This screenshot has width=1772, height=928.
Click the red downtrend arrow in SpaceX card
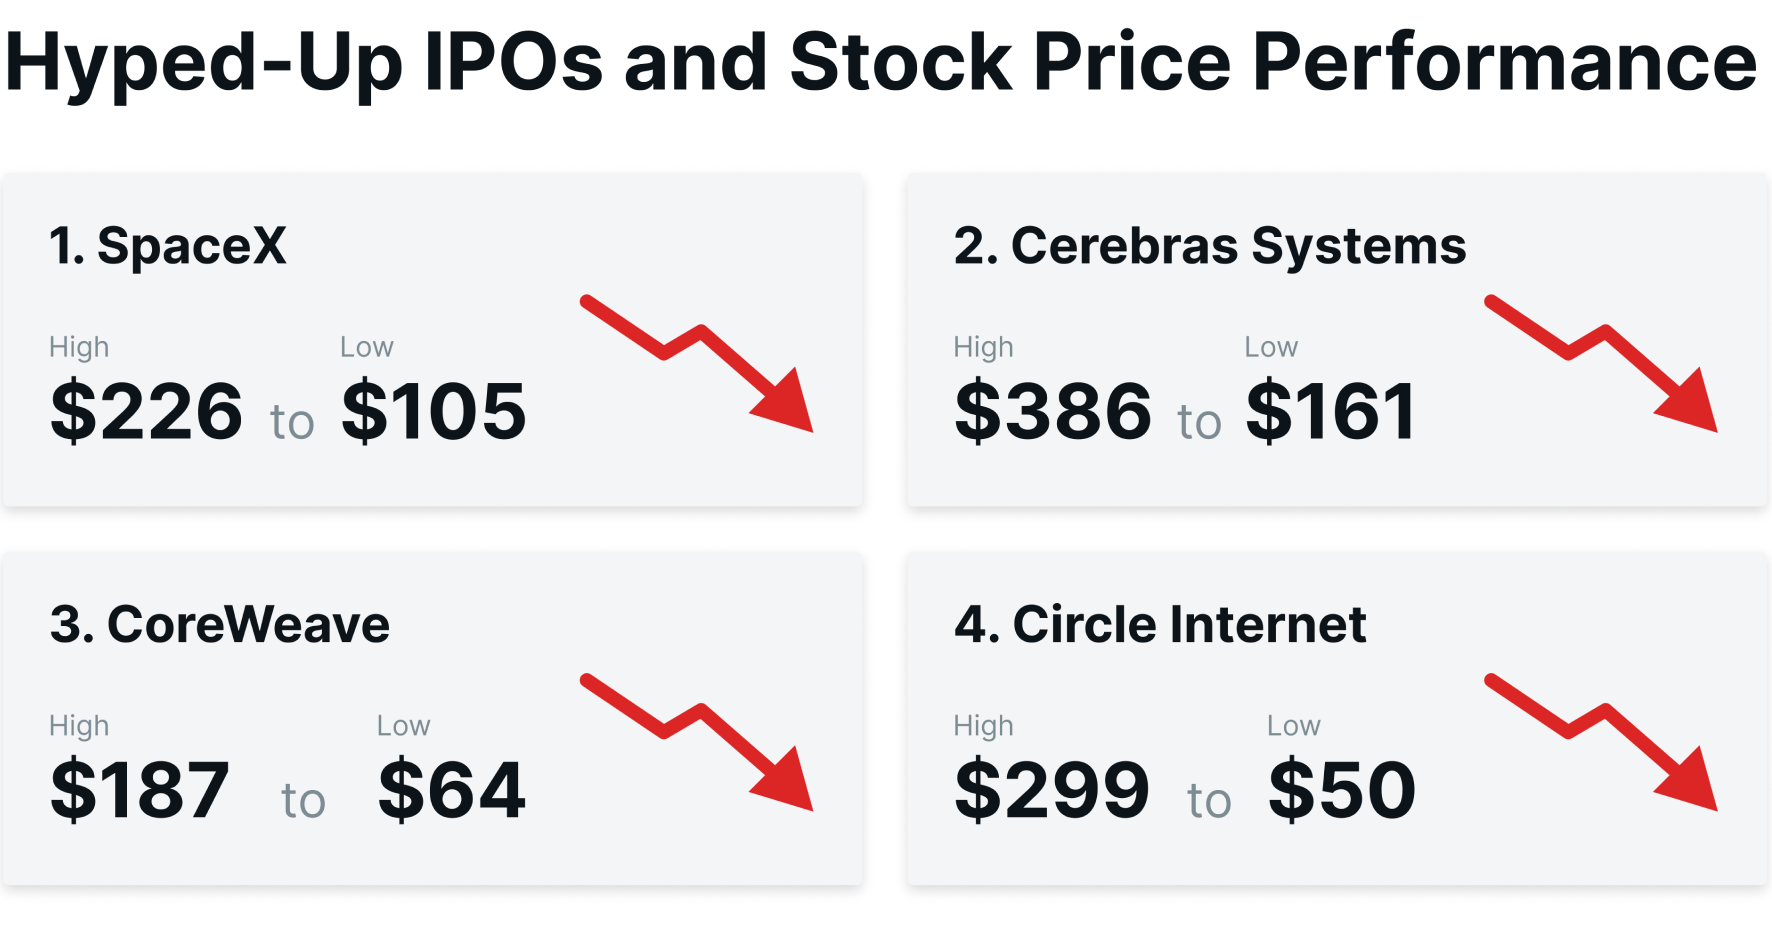[697, 364]
